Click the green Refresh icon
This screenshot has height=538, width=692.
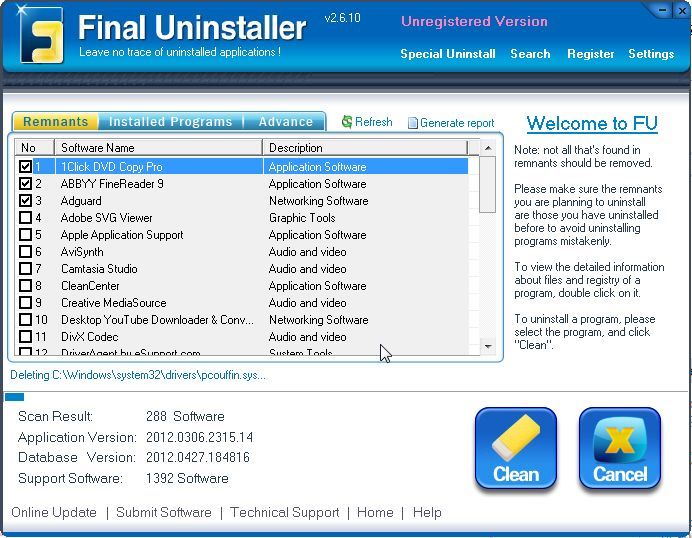pyautogui.click(x=347, y=122)
